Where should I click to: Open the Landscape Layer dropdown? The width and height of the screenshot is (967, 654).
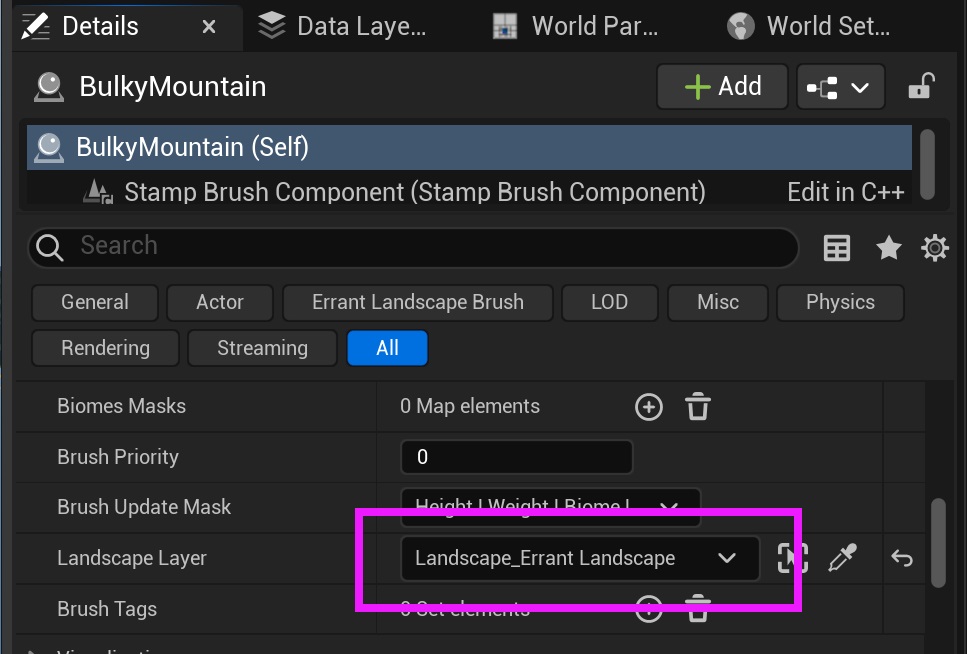click(580, 559)
